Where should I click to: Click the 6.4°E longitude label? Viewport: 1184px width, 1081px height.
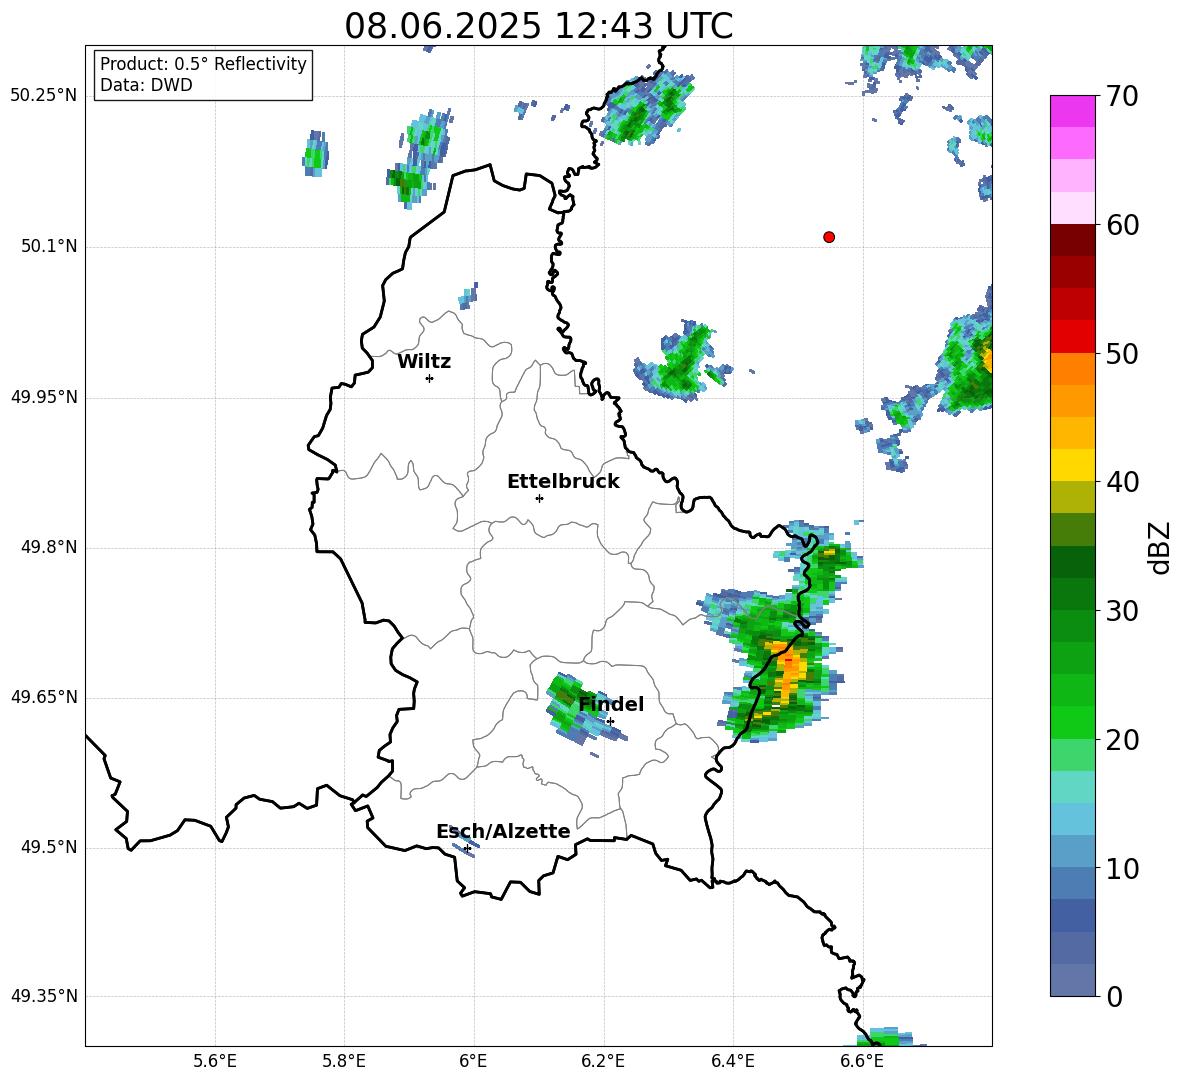732,1061
